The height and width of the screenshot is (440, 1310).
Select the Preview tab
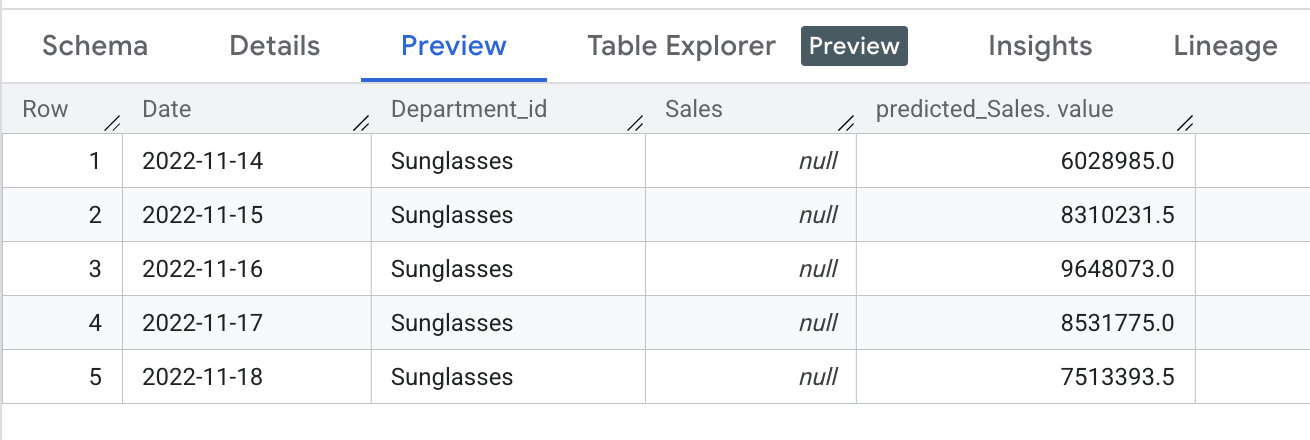tap(454, 46)
